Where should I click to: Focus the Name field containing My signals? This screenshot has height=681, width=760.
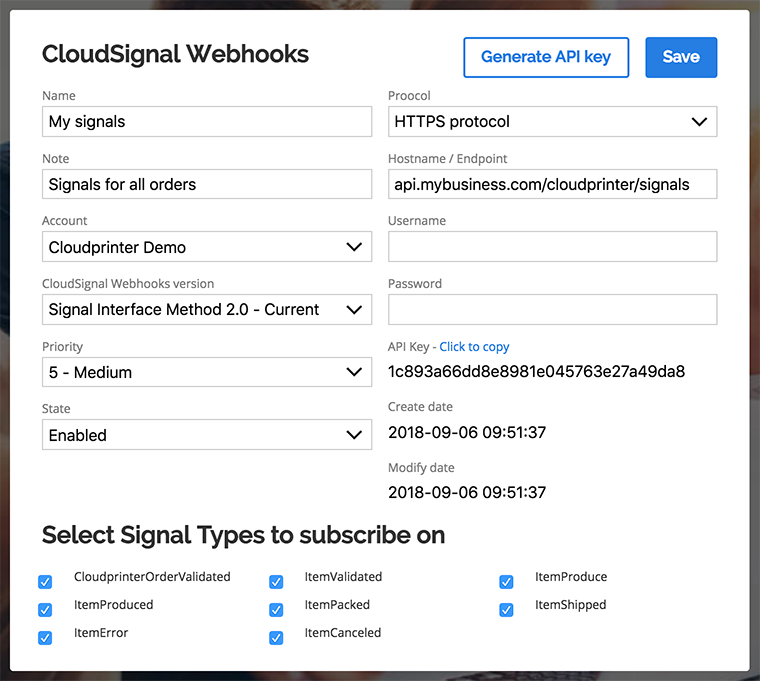point(207,121)
